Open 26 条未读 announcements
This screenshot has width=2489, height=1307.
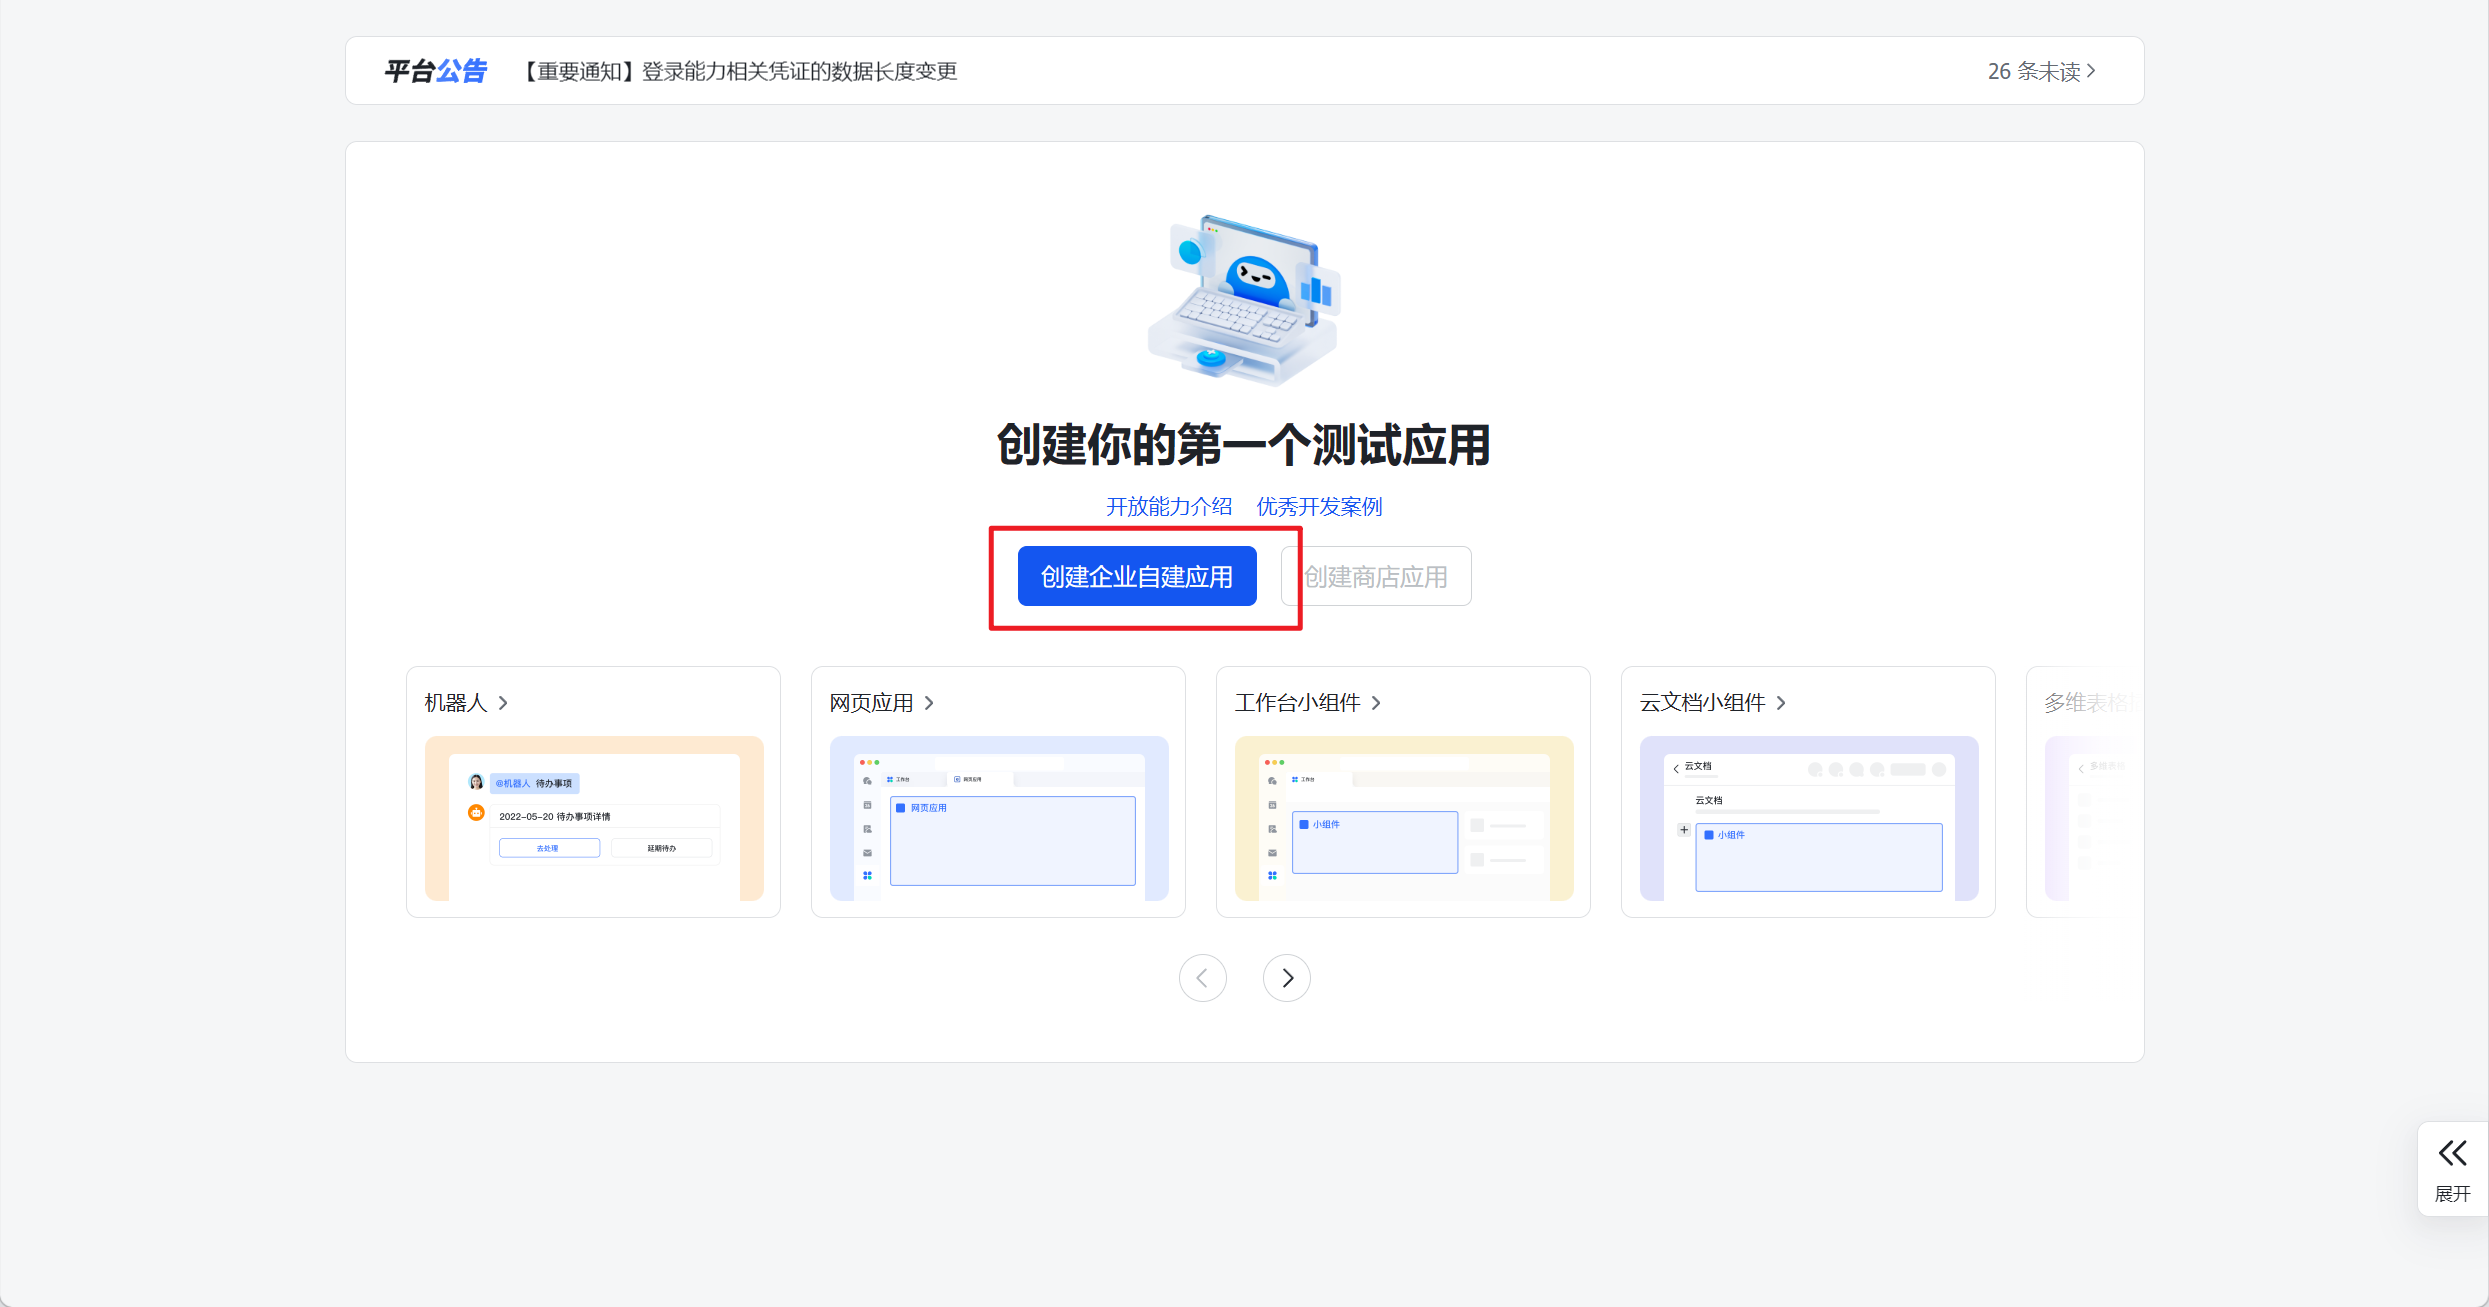pyautogui.click(x=2040, y=71)
